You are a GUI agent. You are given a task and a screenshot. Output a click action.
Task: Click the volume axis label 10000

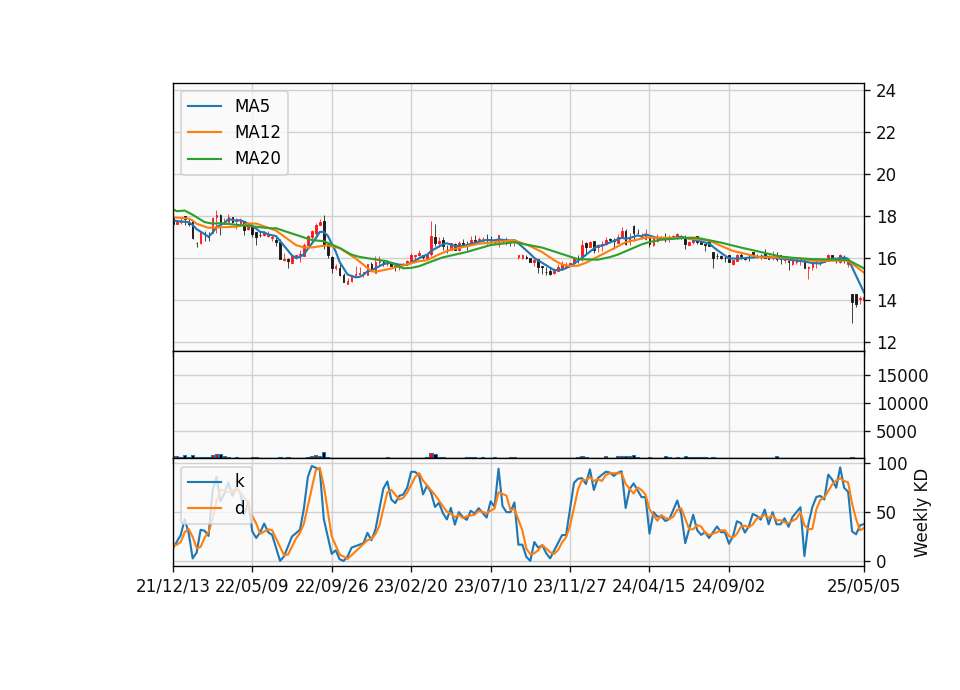tap(902, 404)
